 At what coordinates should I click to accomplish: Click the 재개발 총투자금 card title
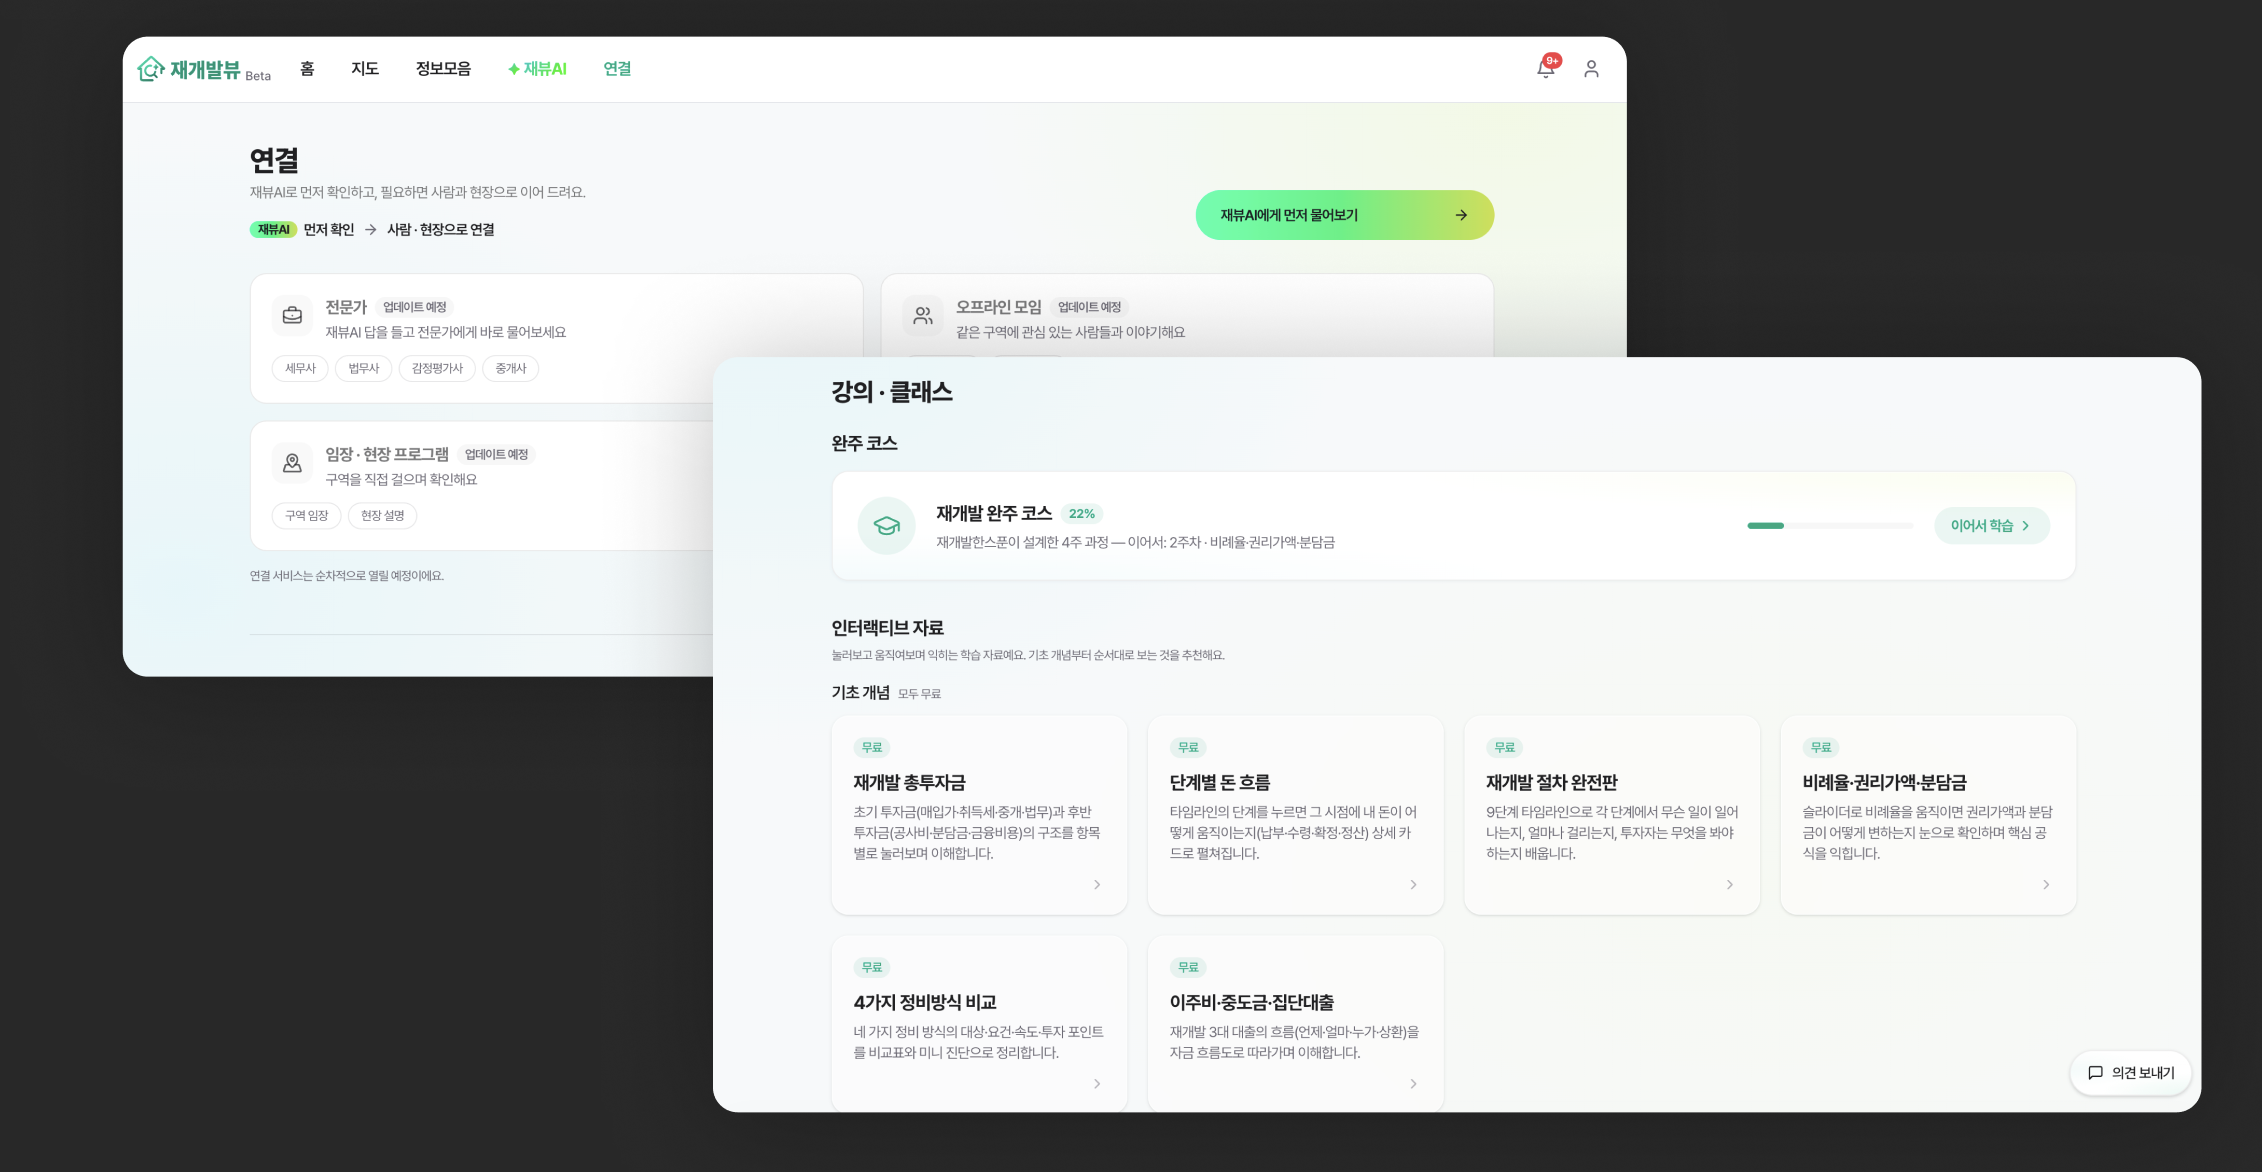tap(909, 782)
